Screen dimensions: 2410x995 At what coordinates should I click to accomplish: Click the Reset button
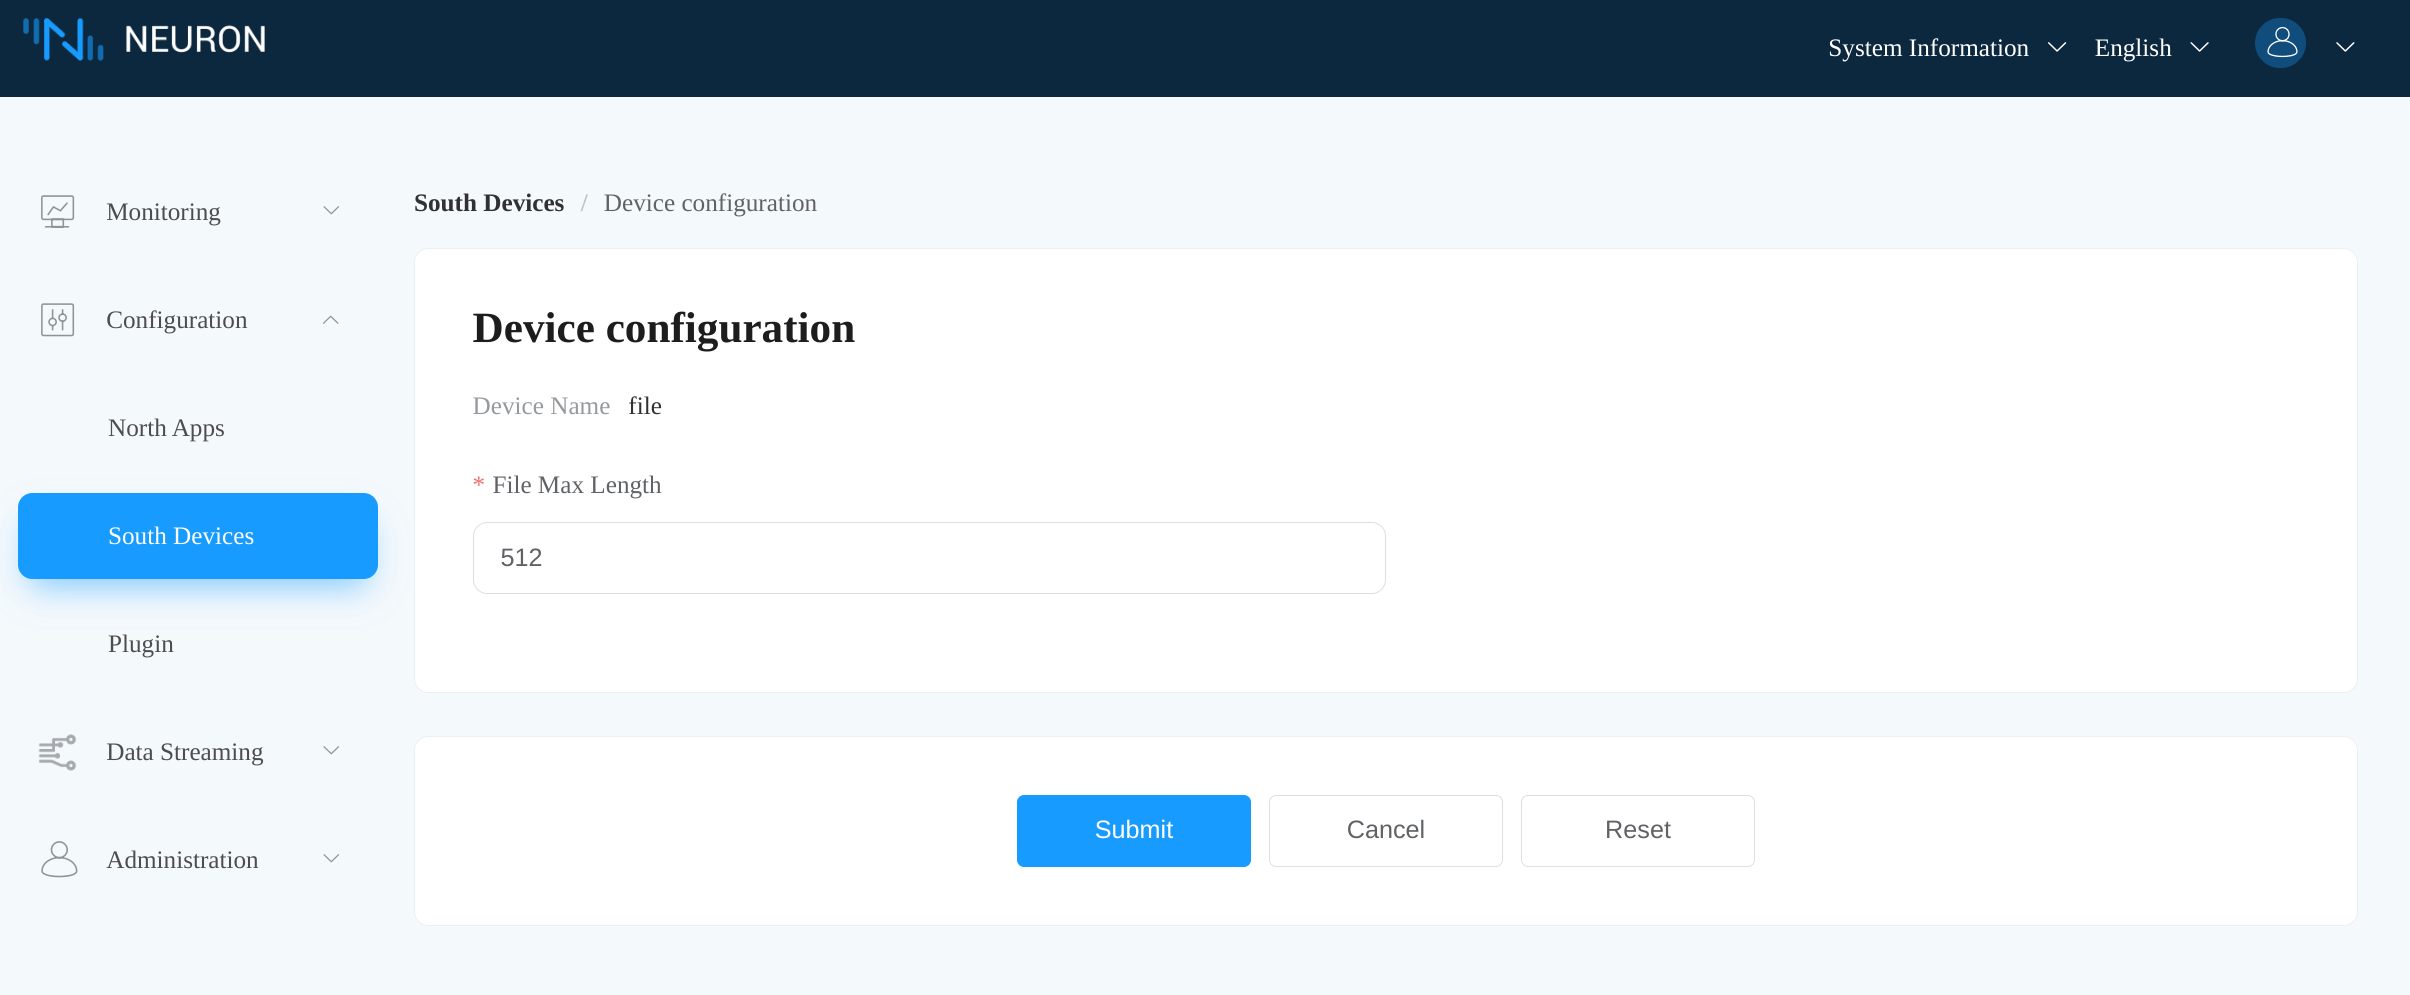click(x=1637, y=830)
